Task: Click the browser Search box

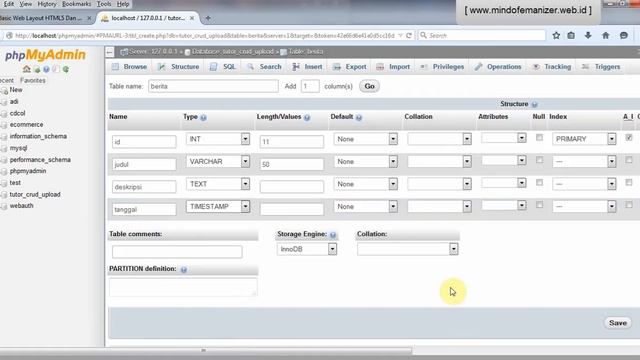Action: [x=482, y=36]
